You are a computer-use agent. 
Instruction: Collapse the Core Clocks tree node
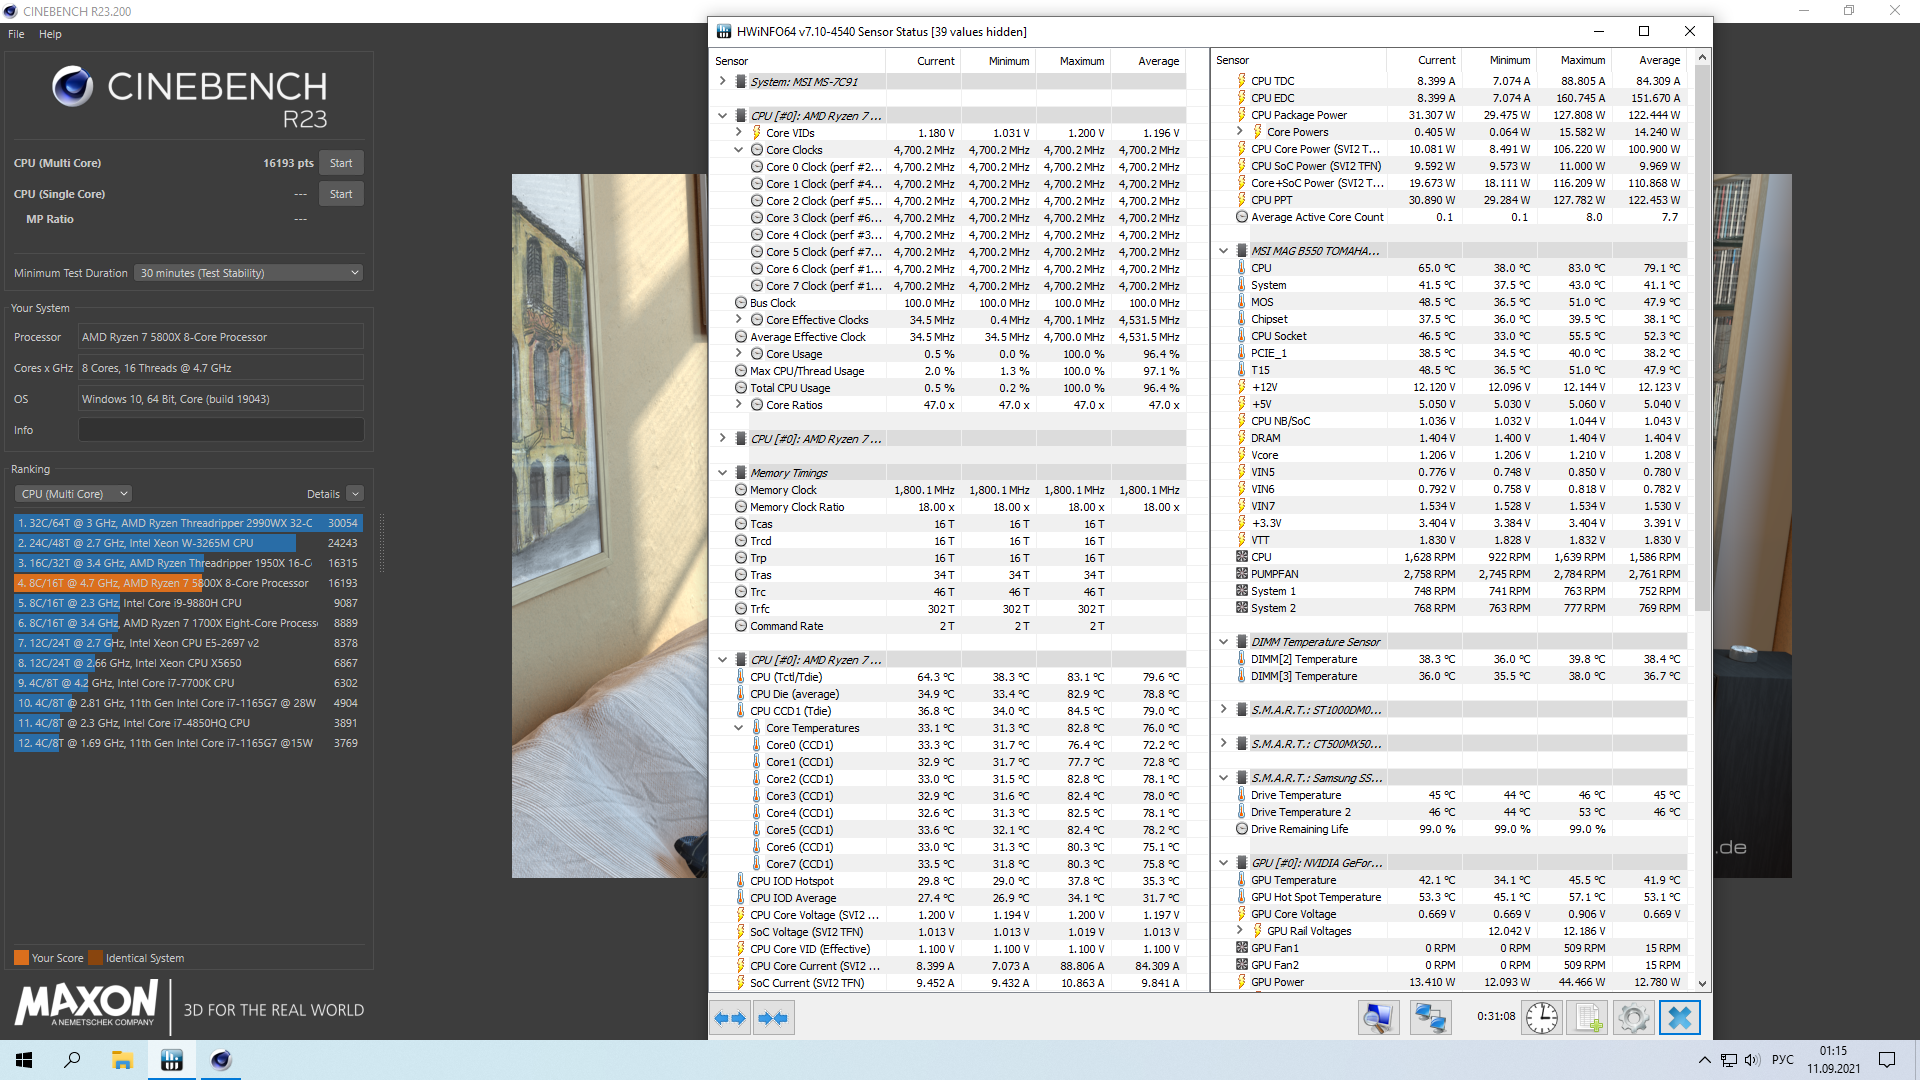(x=739, y=150)
